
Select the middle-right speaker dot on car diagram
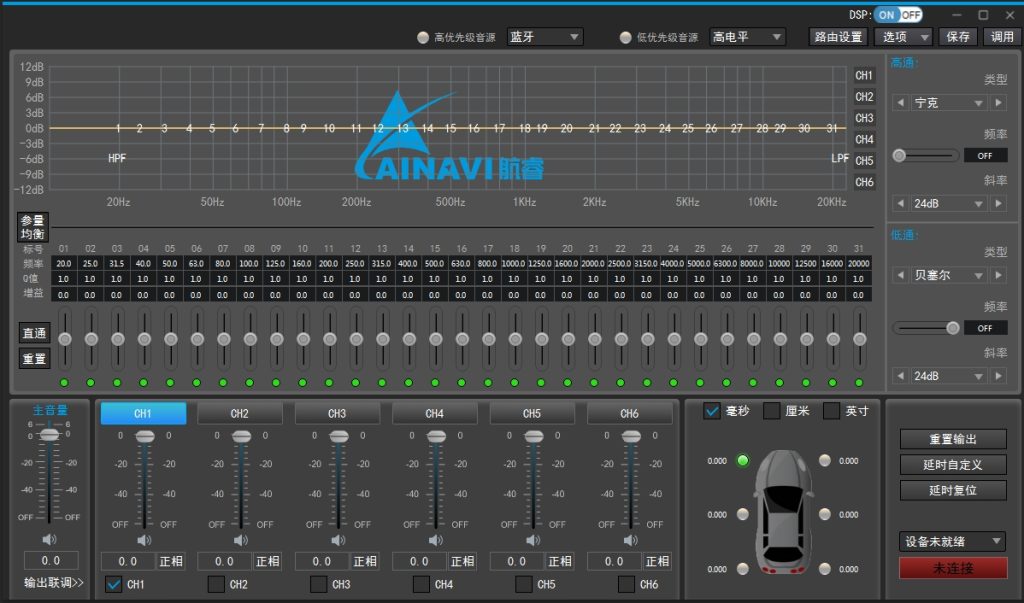(825, 514)
